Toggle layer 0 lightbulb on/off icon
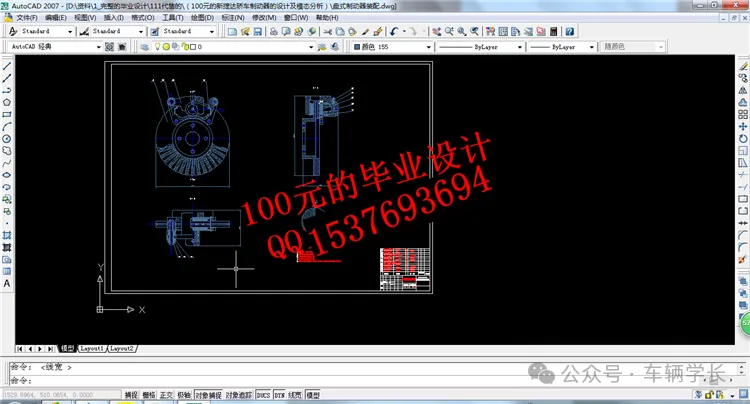This screenshot has width=750, height=404. pyautogui.click(x=157, y=47)
